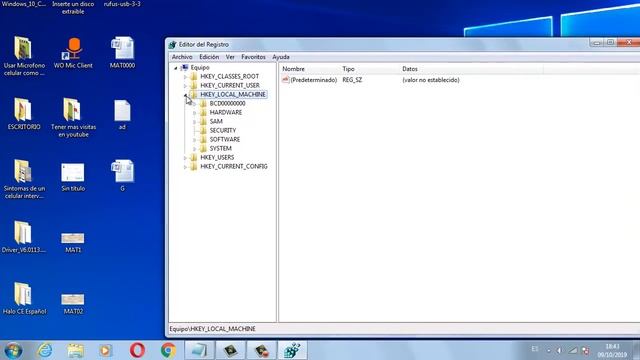Open the Windows Start menu
Image resolution: width=640 pixels, height=360 pixels.
(13, 351)
